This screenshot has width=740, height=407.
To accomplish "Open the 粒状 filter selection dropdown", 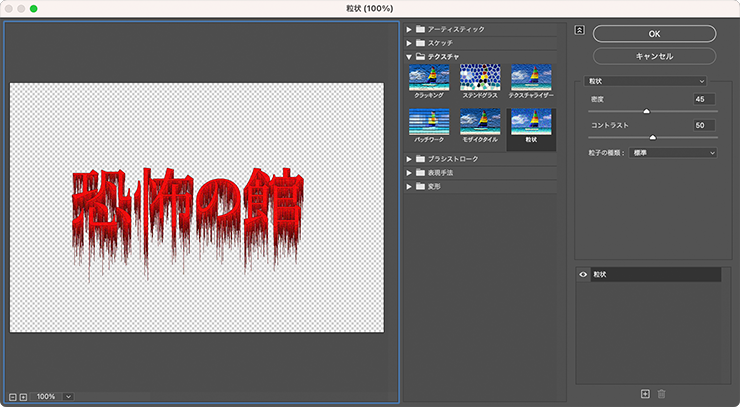I will 647,80.
